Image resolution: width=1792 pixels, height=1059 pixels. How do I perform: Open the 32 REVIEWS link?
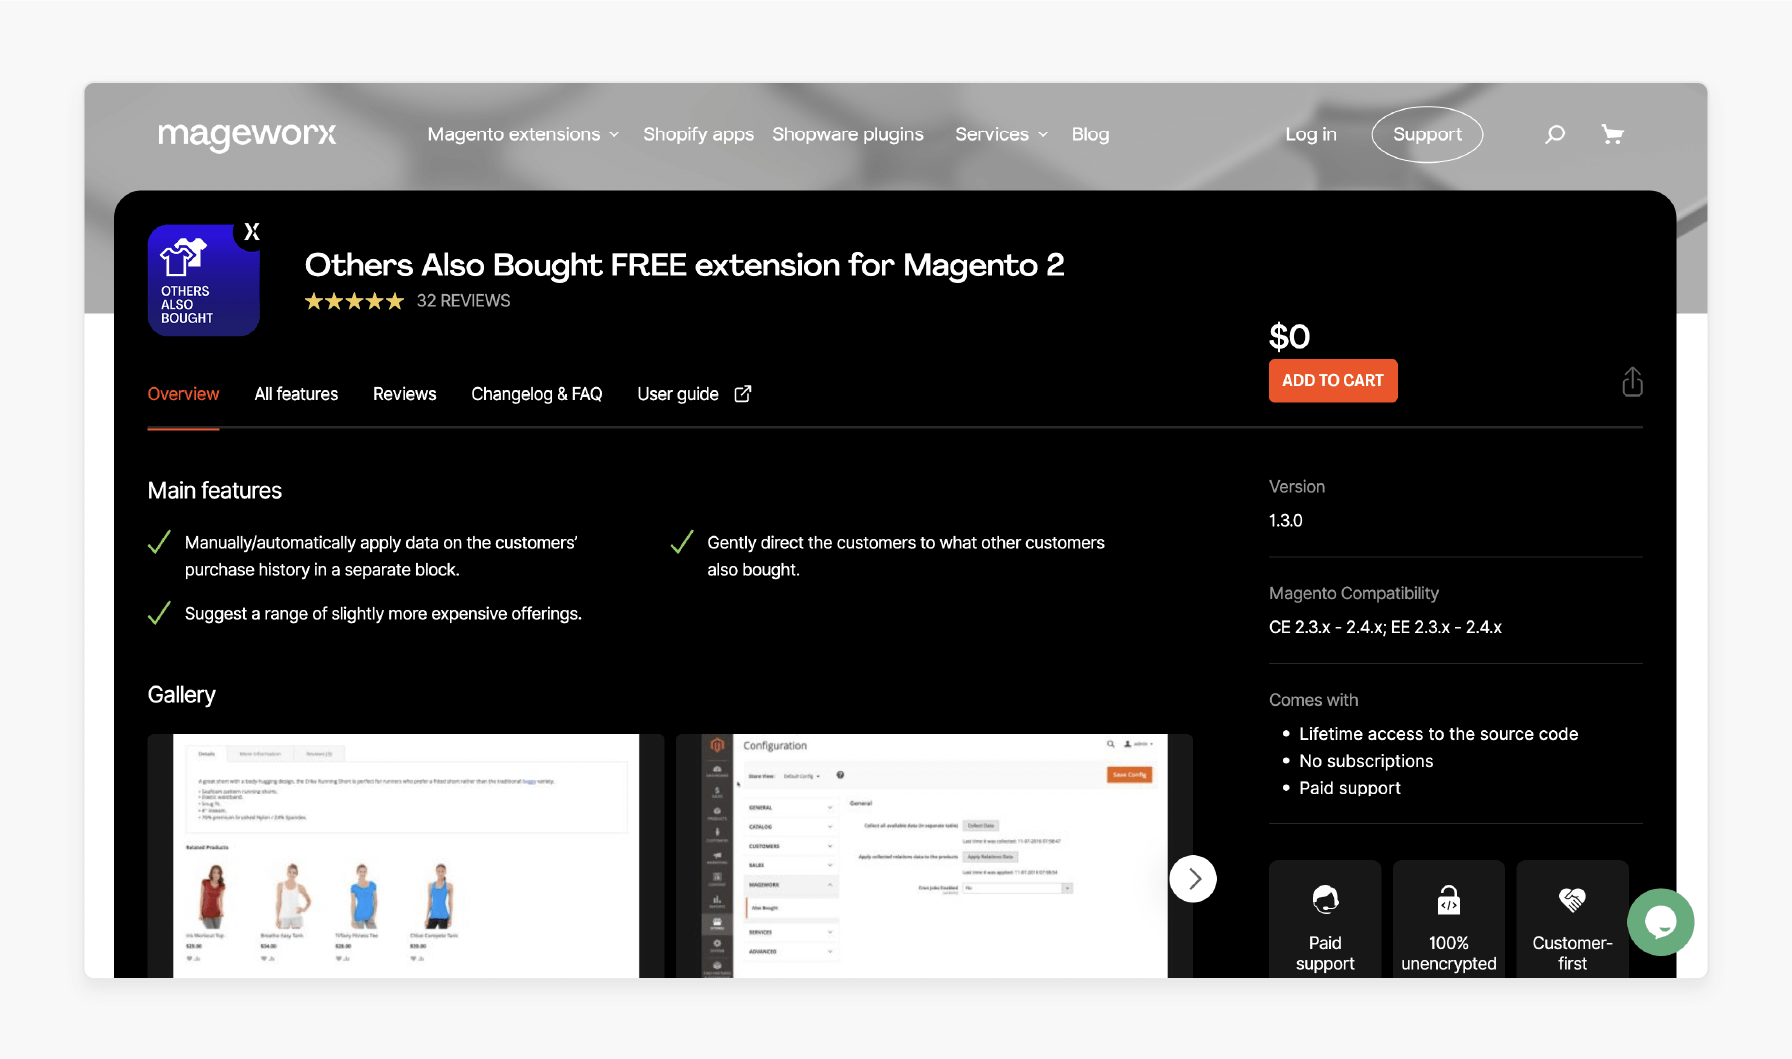463,301
